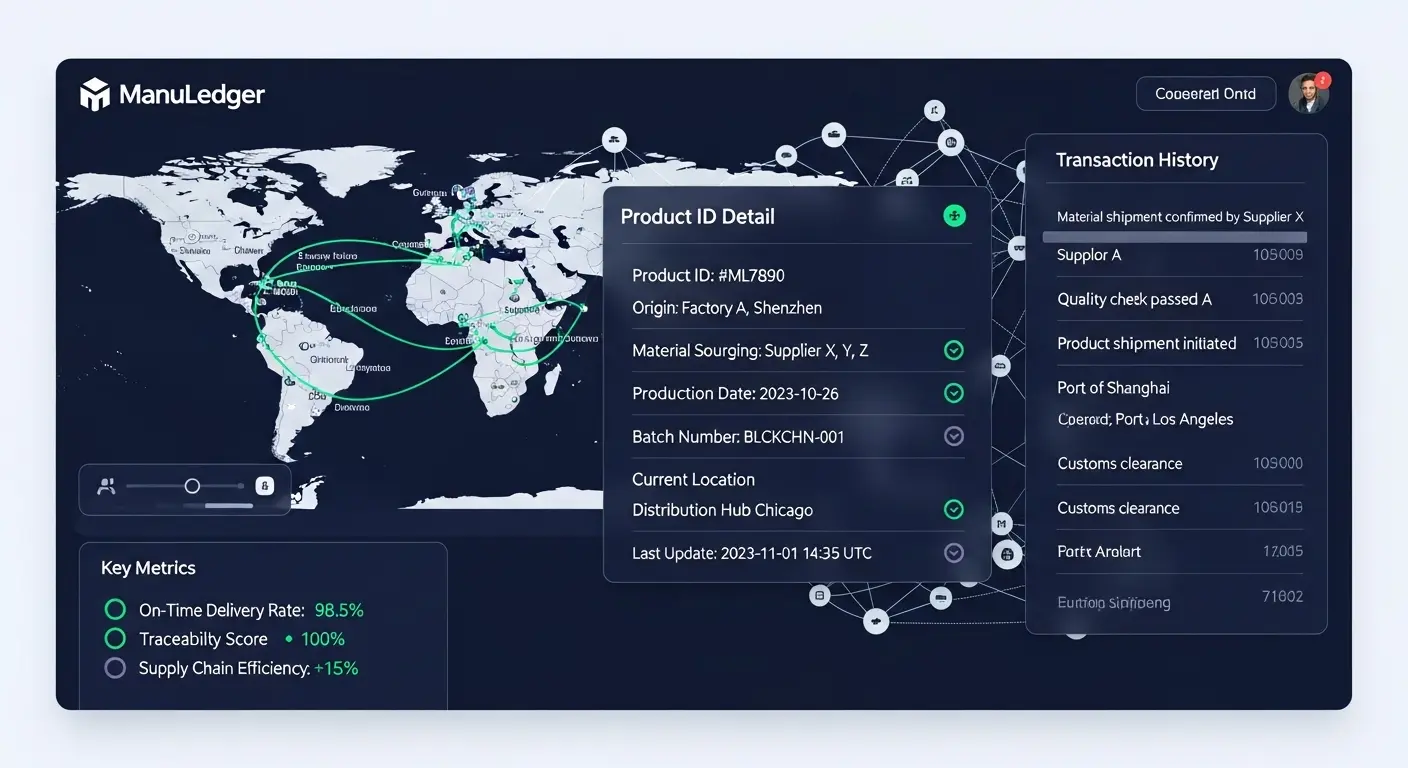Click network node beside Last Update row
The width and height of the screenshot is (1408, 768).
(x=1007, y=554)
